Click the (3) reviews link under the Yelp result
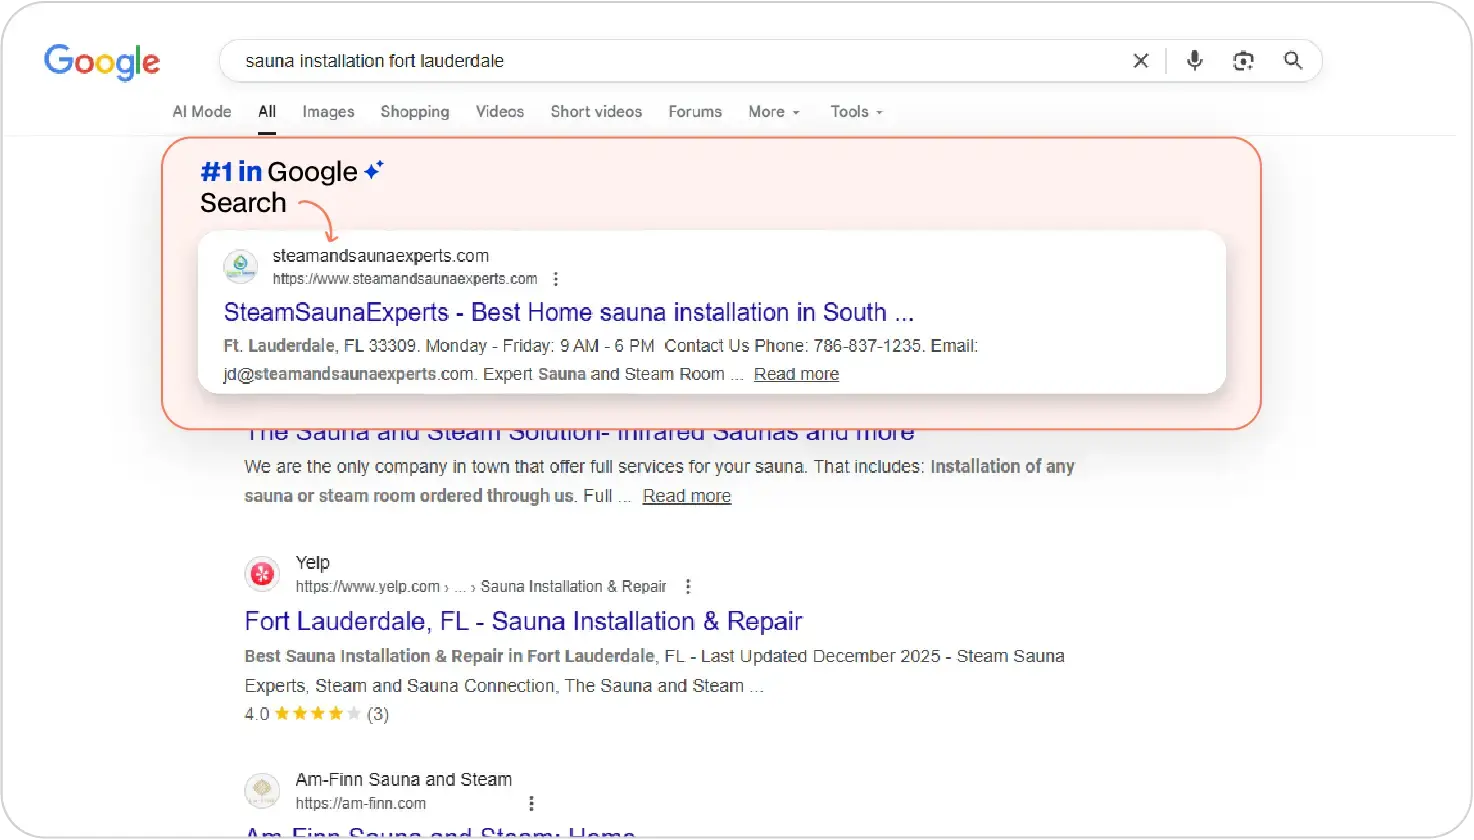This screenshot has height=840, width=1474. [x=379, y=713]
